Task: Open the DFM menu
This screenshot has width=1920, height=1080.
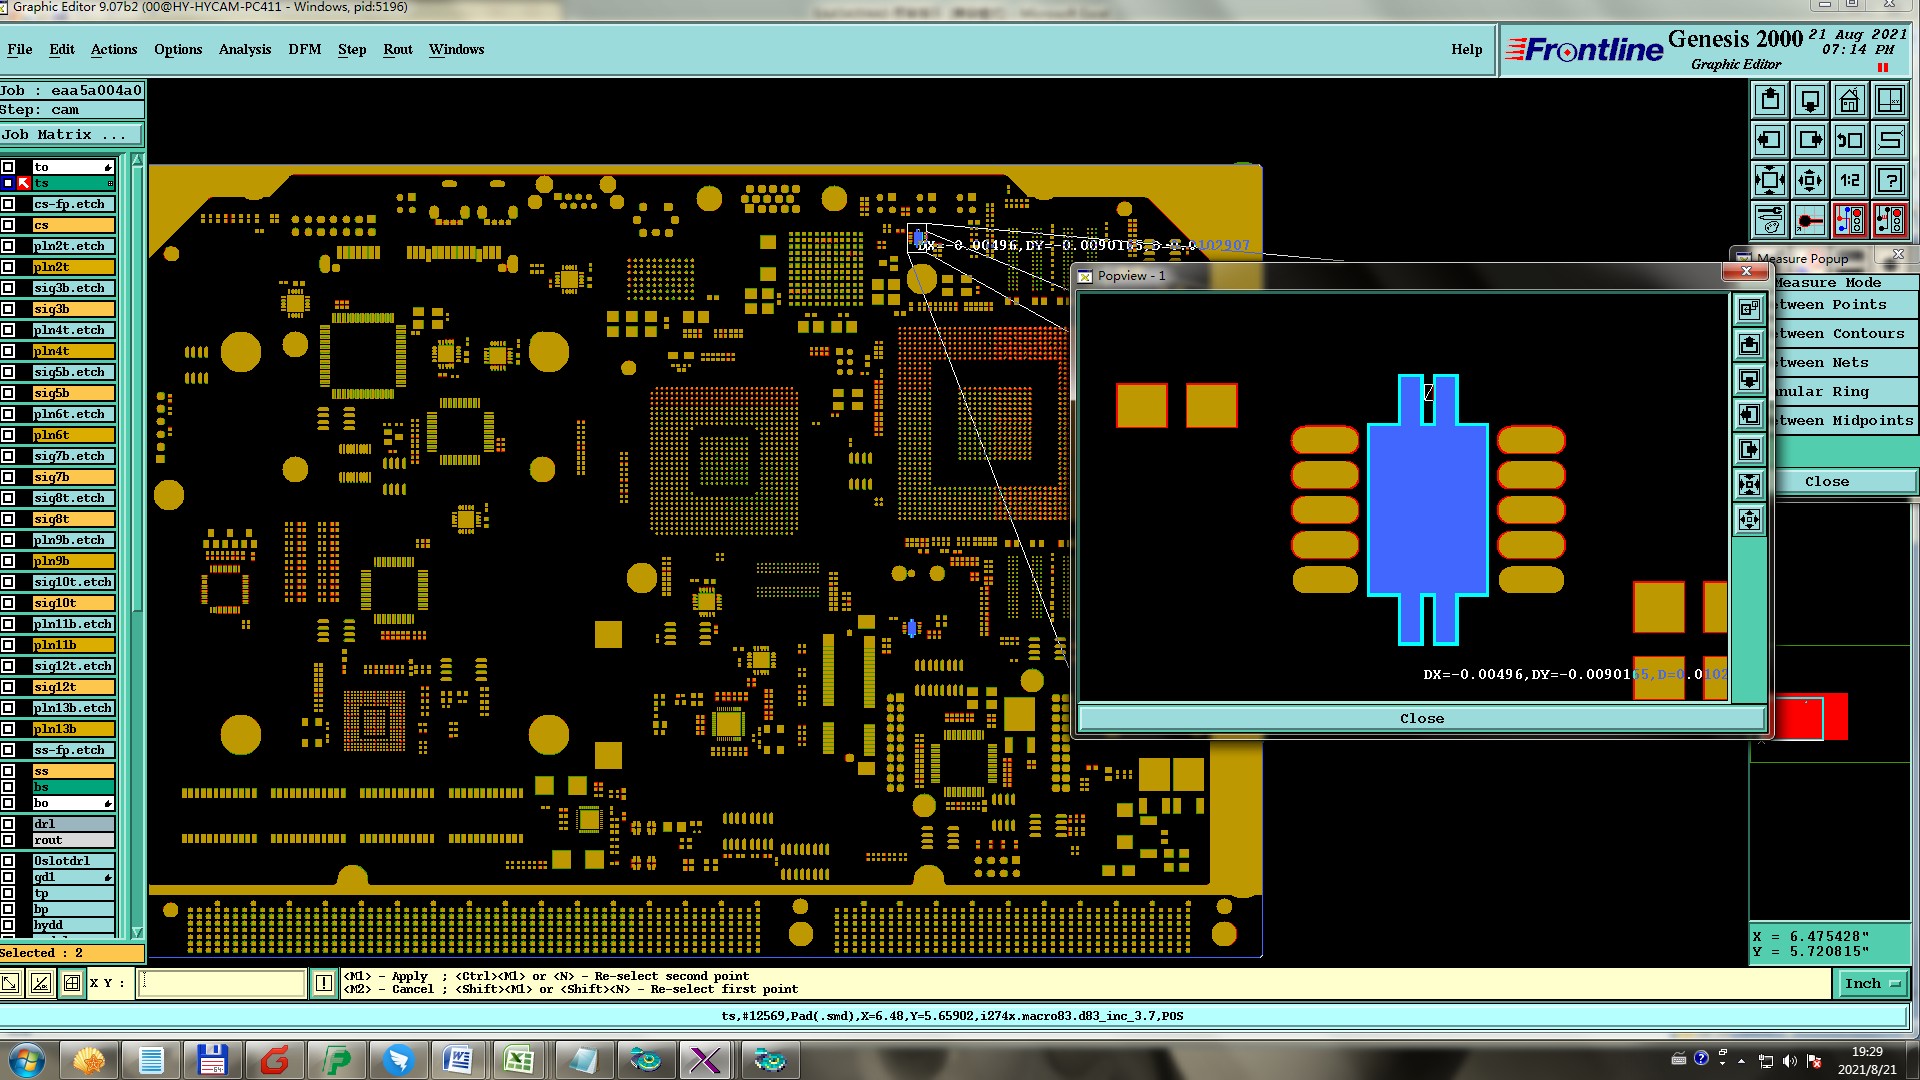Action: pyautogui.click(x=304, y=49)
